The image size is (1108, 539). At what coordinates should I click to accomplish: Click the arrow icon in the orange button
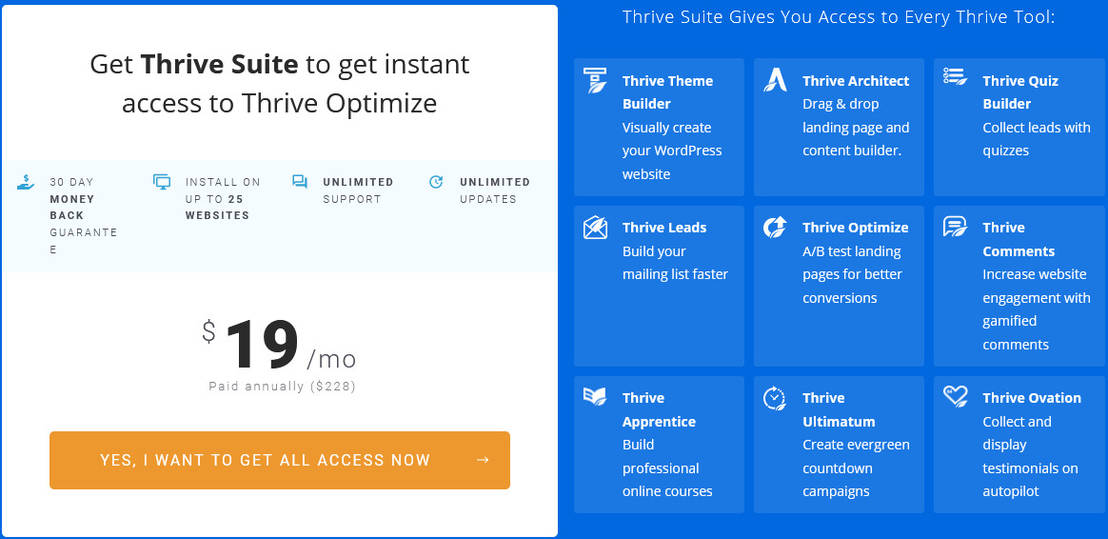click(x=483, y=460)
